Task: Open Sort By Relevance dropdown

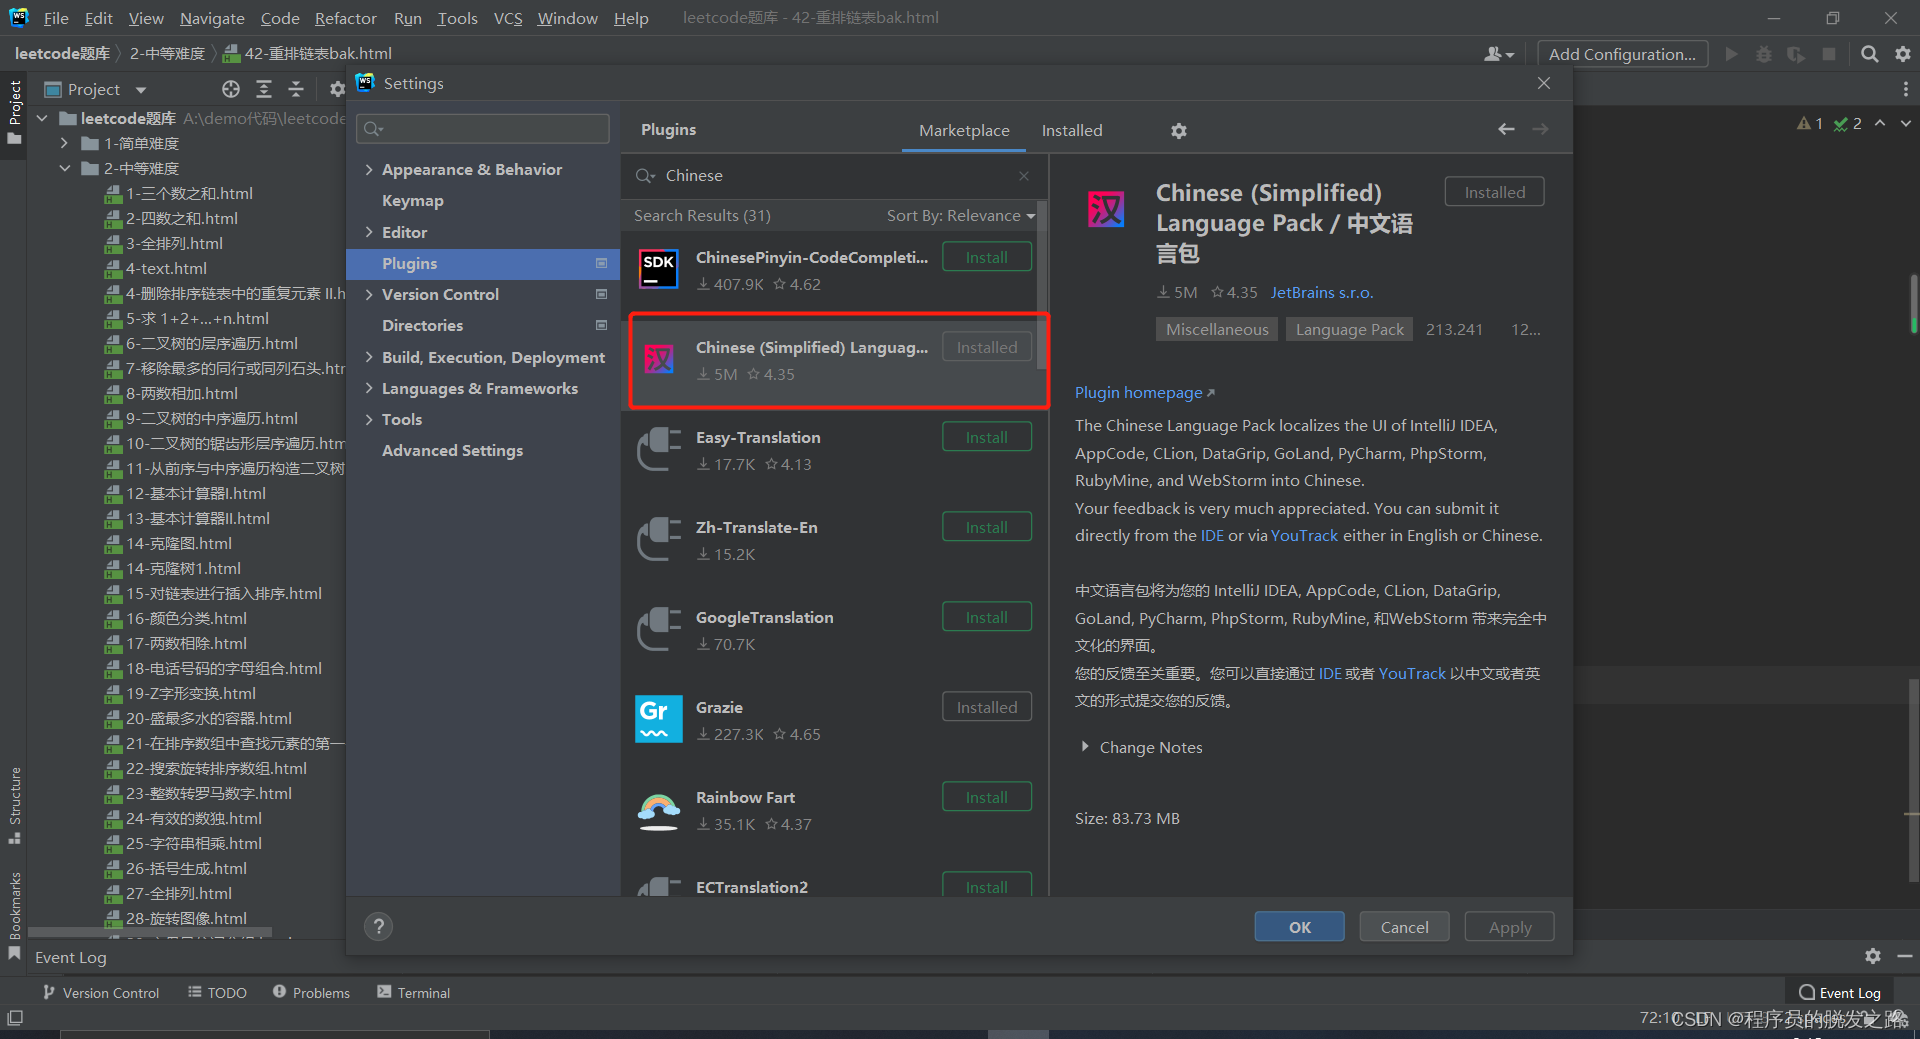Action: pyautogui.click(x=960, y=216)
